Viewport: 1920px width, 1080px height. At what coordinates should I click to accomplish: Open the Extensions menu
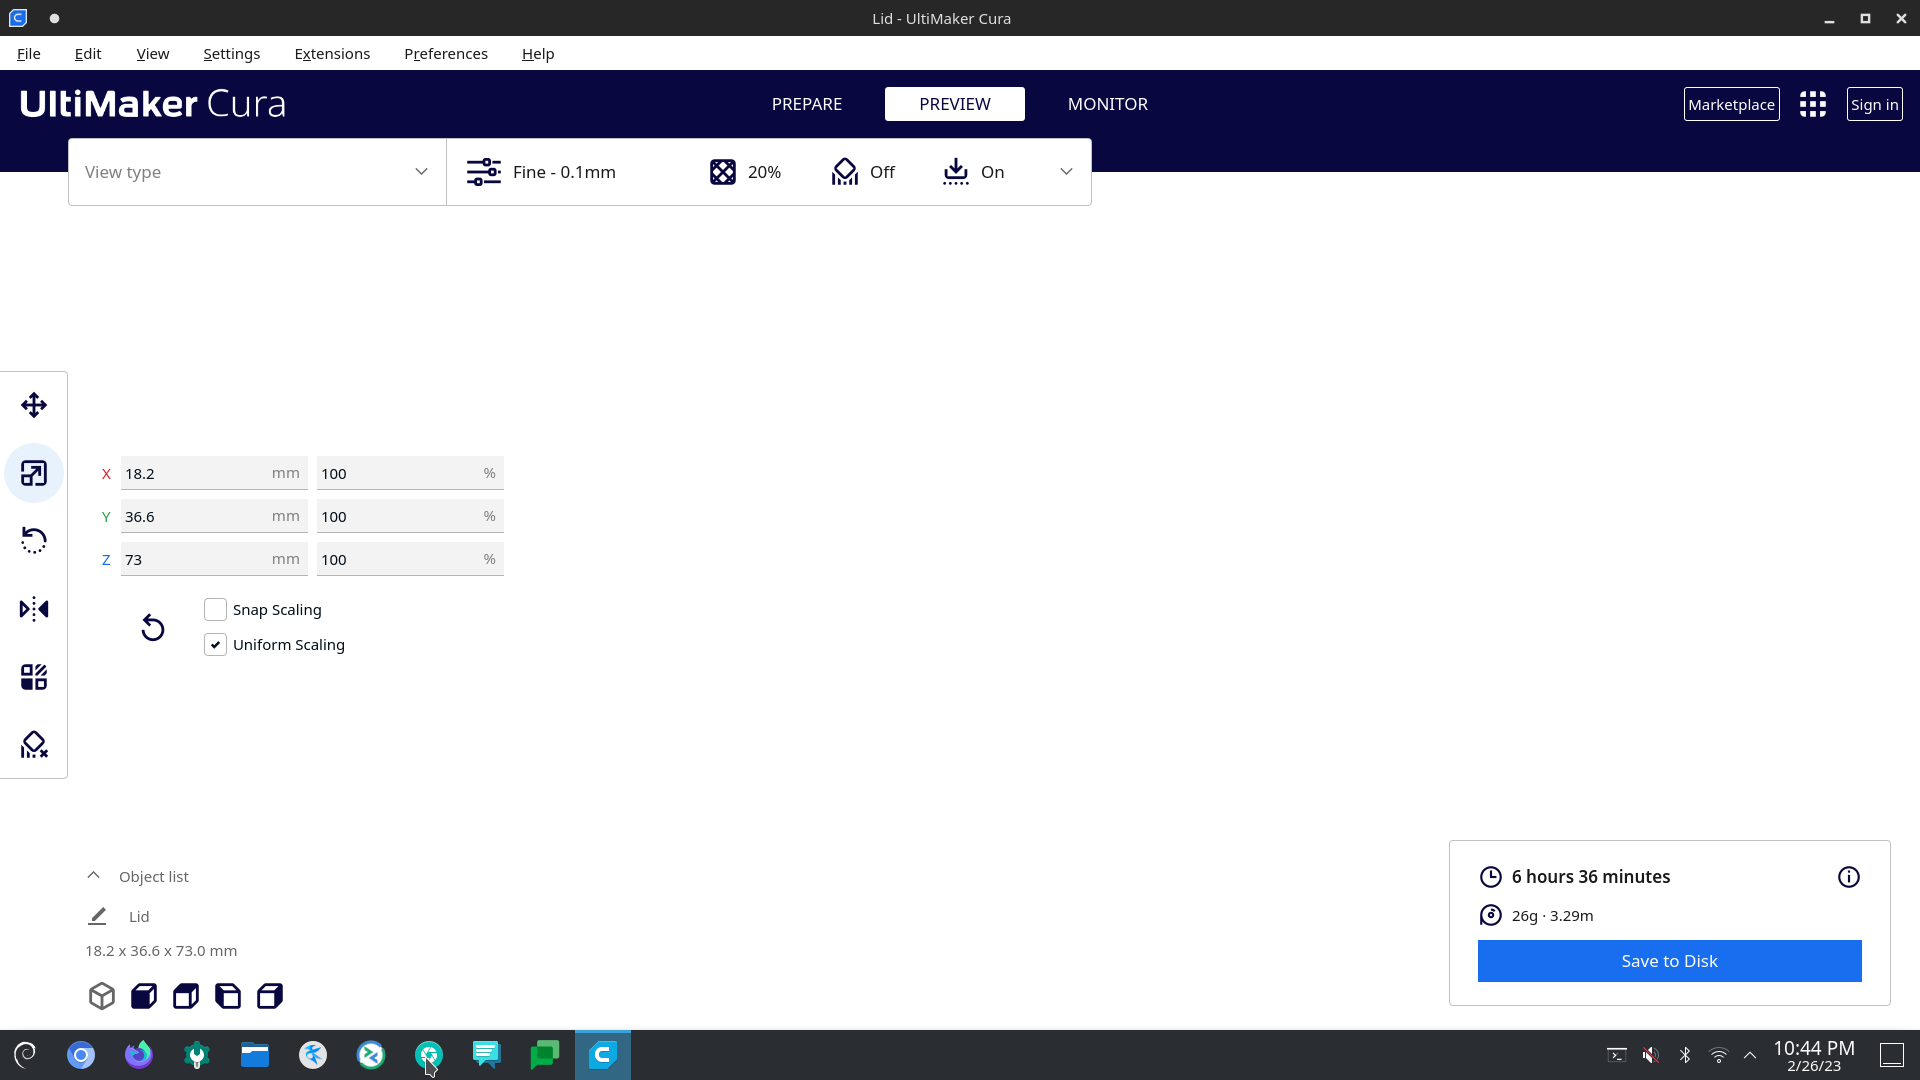[332, 53]
